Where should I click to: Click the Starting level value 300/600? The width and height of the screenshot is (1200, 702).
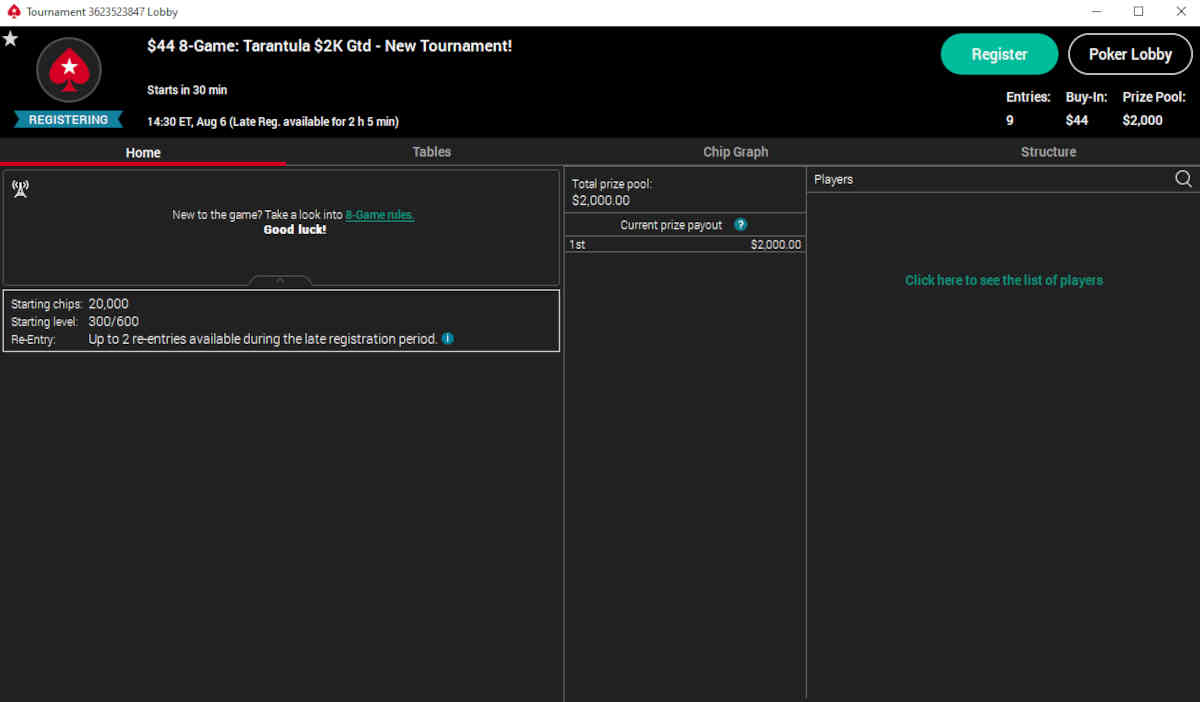pos(114,322)
